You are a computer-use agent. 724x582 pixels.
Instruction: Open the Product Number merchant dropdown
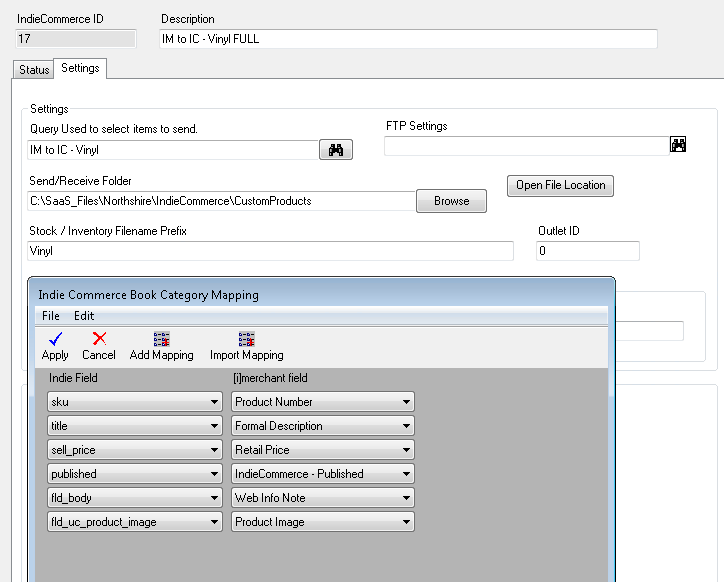[323, 402]
